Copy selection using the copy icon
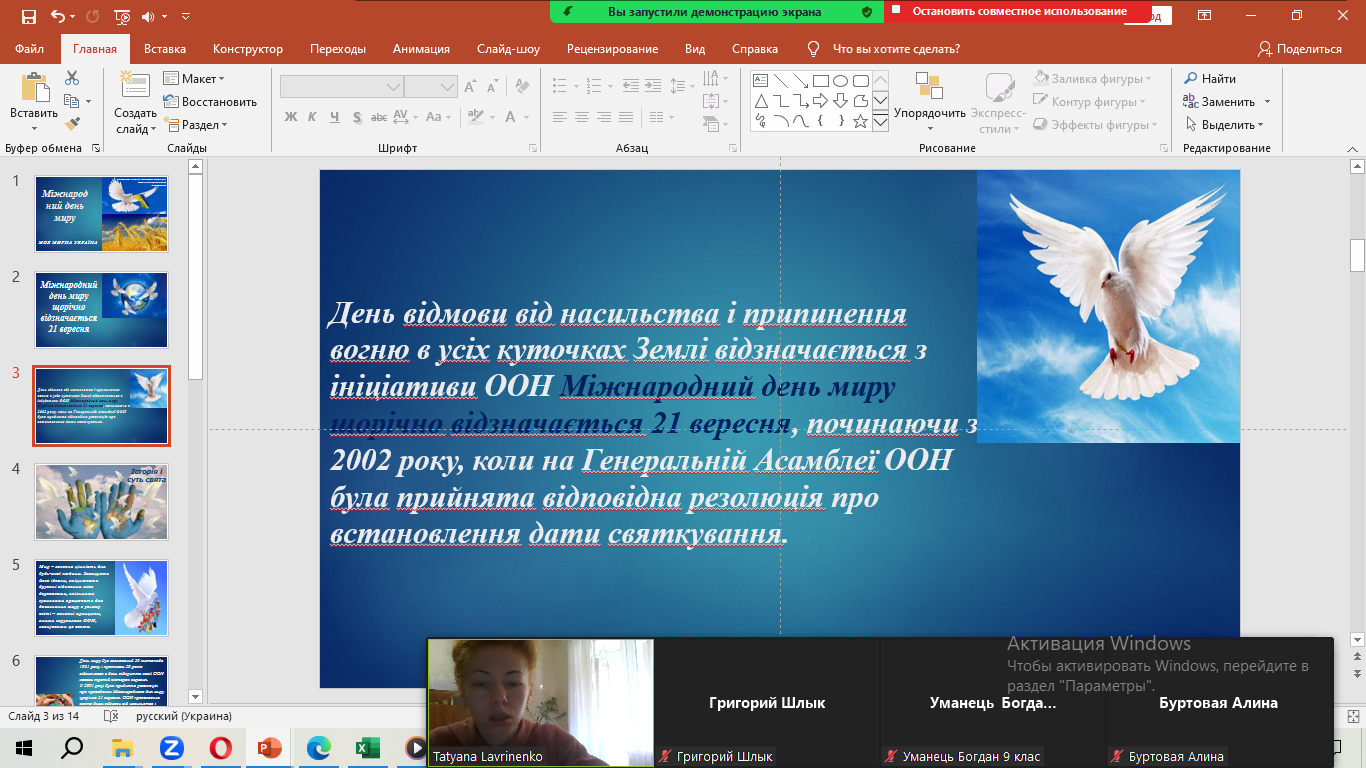 [x=72, y=101]
